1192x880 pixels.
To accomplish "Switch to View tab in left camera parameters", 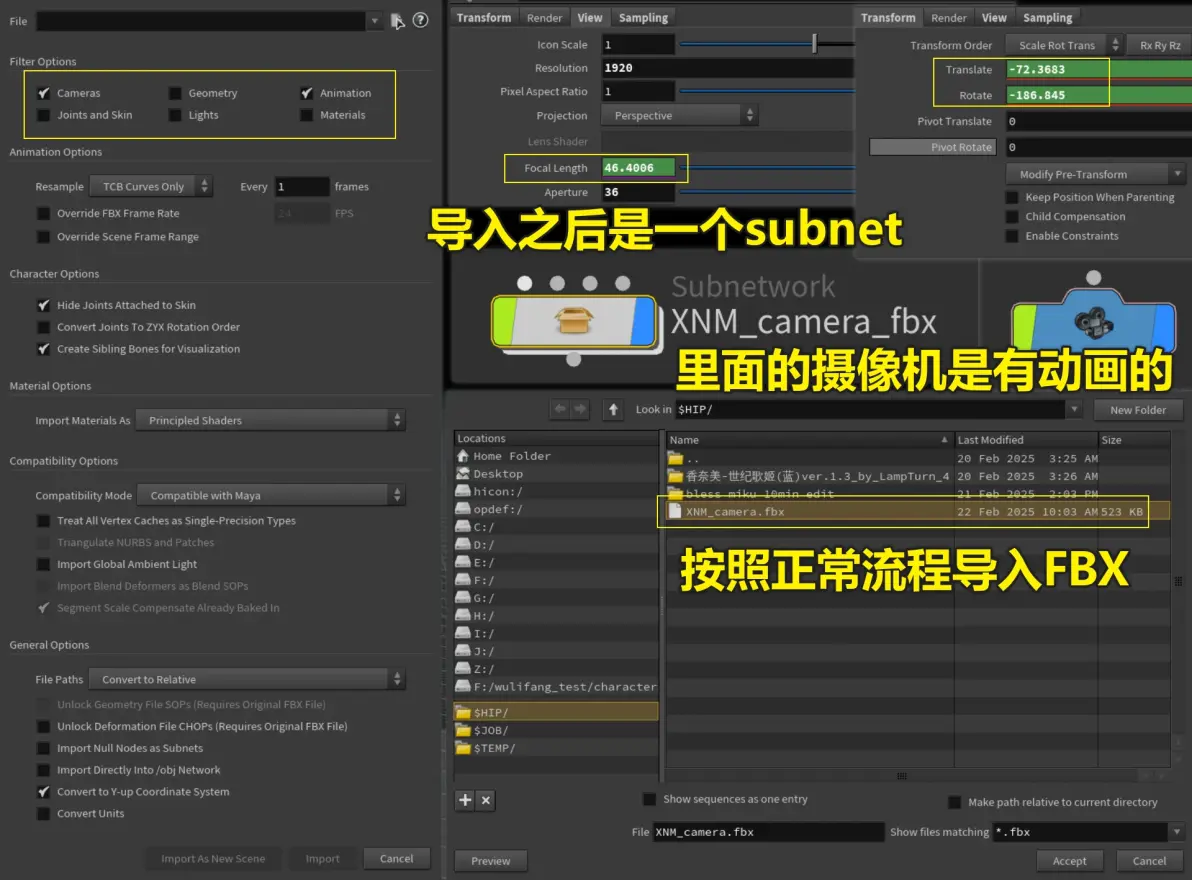I will coord(589,17).
